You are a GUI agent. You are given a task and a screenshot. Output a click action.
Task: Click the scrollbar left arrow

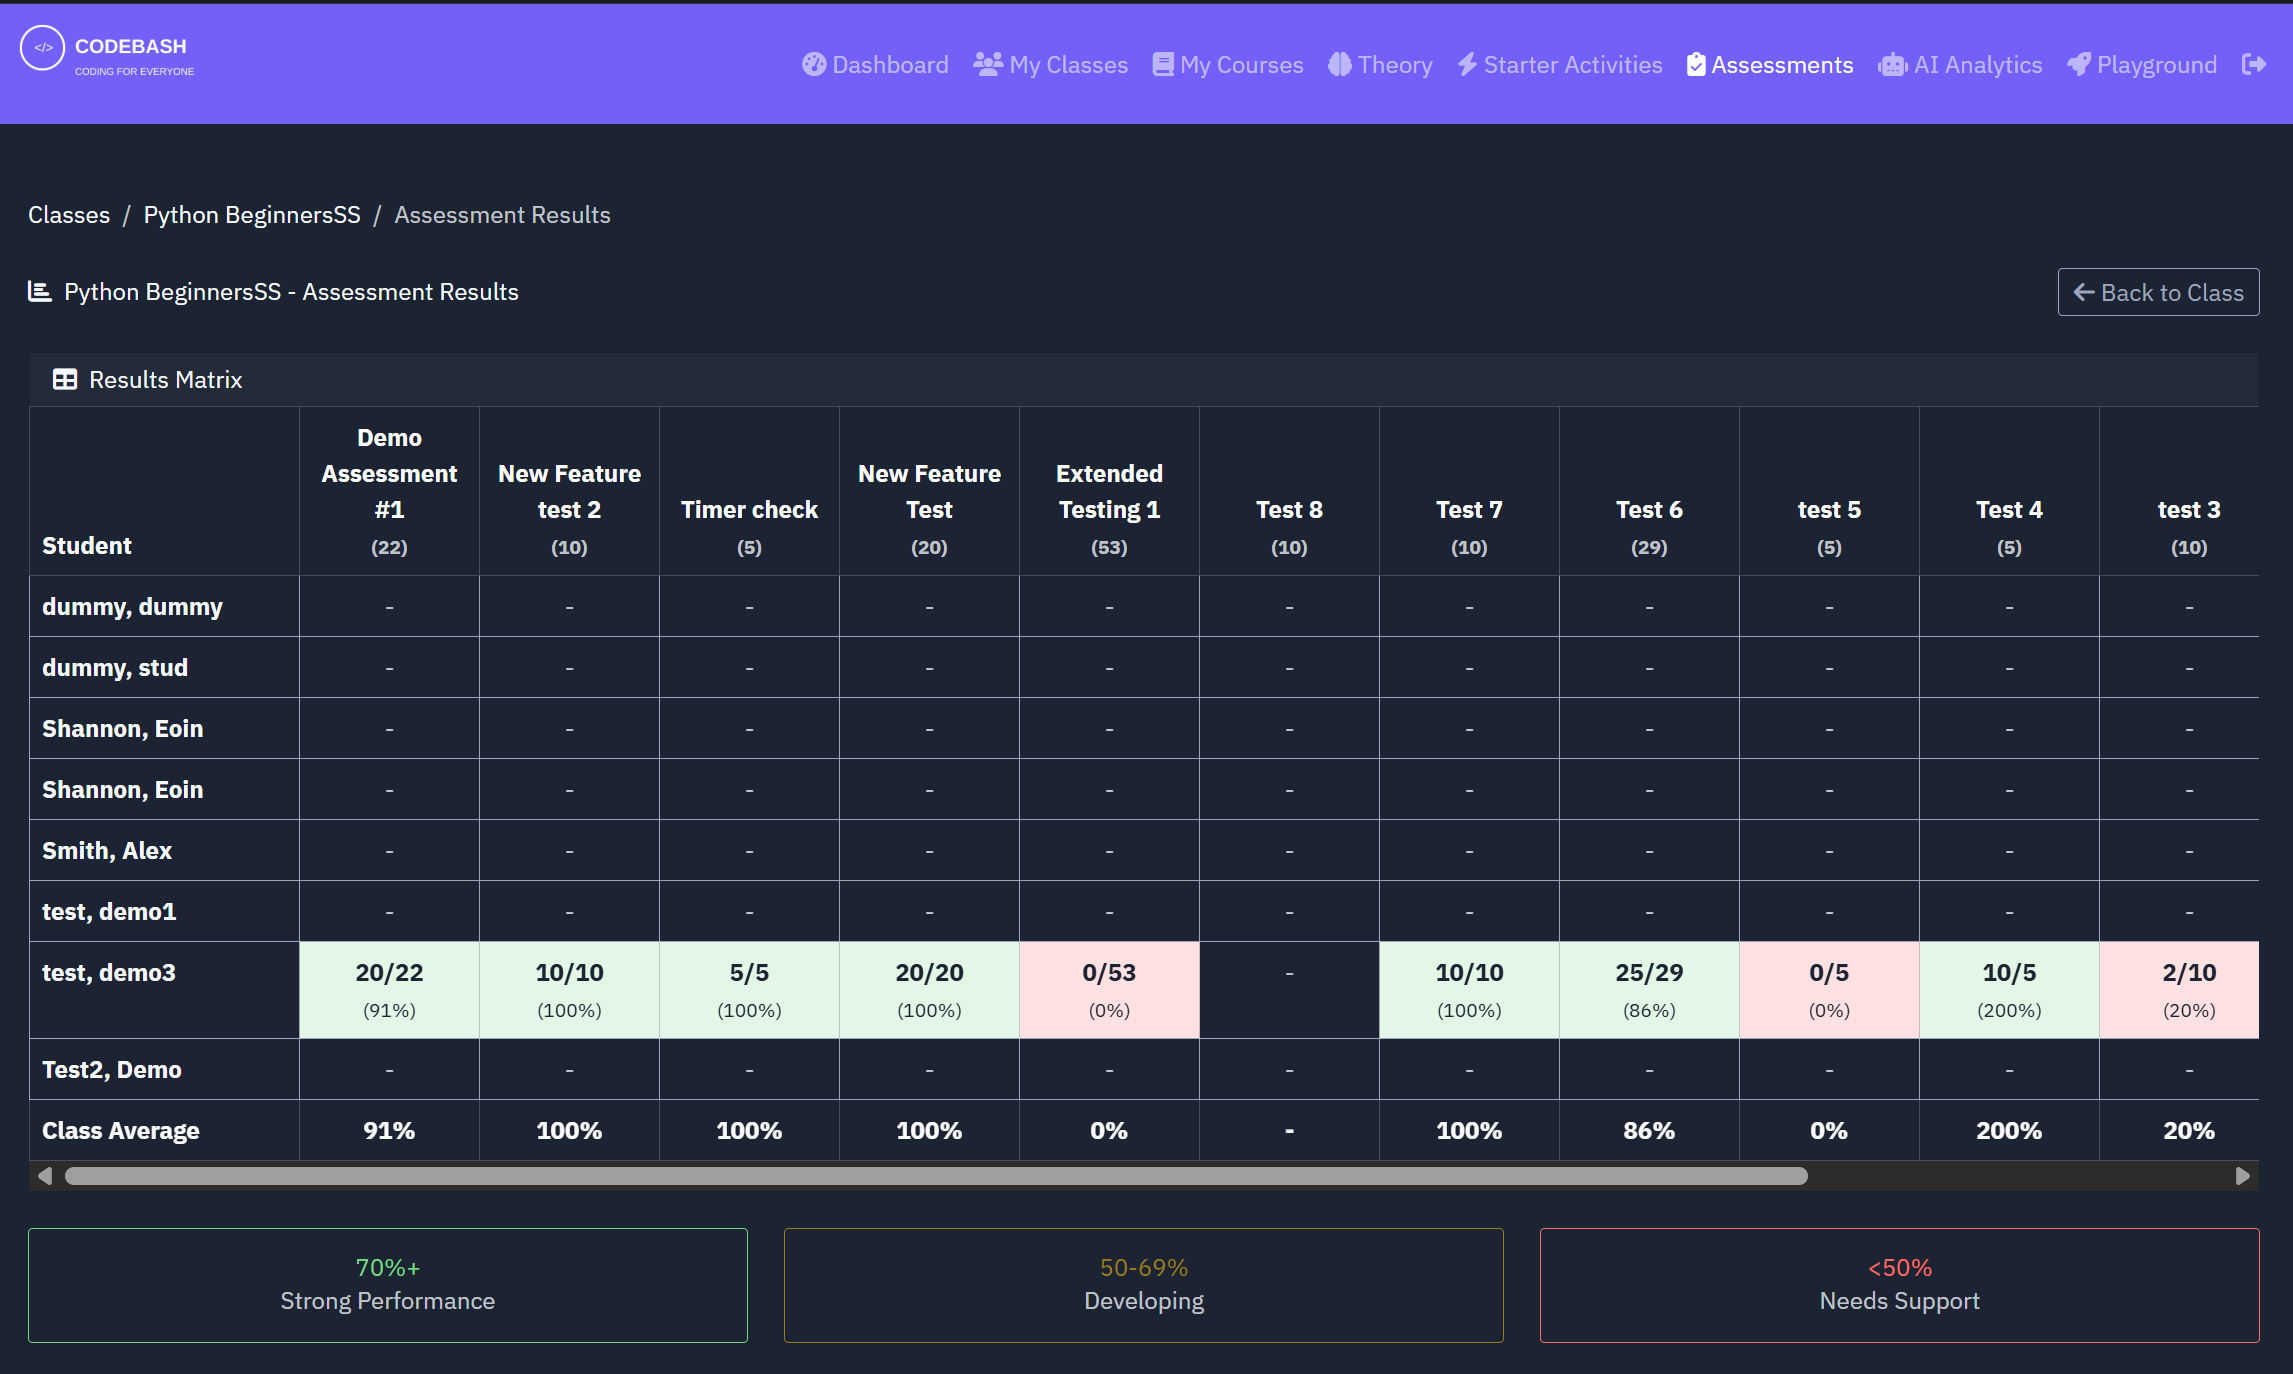tap(44, 1176)
